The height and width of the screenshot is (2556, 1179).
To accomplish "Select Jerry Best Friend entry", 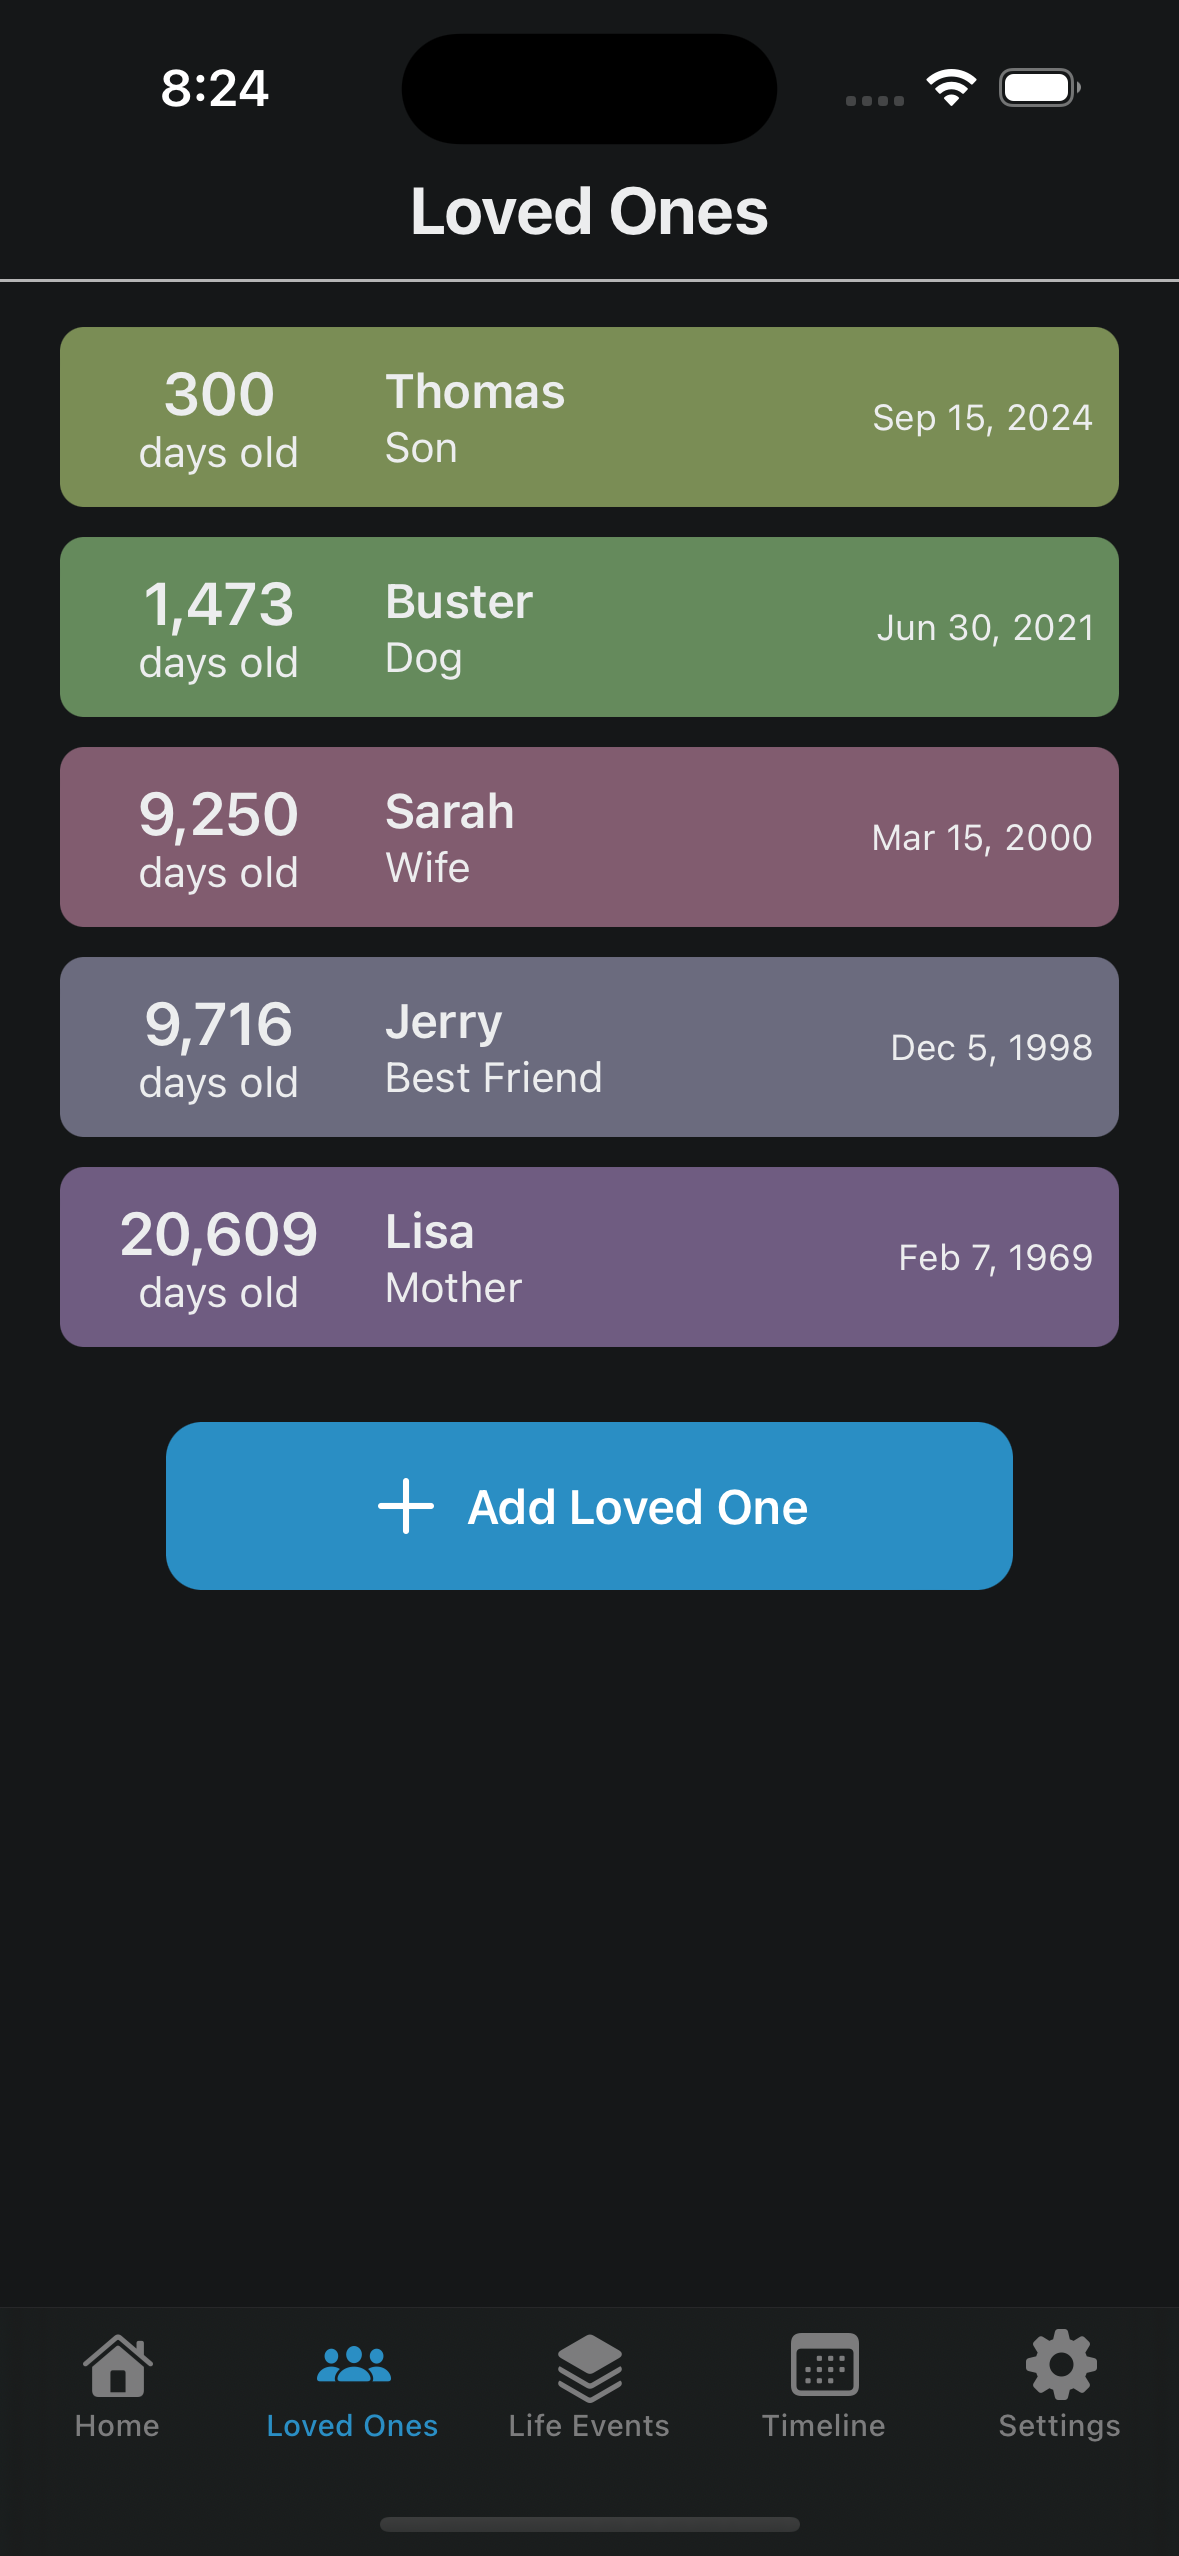I will click(589, 1047).
